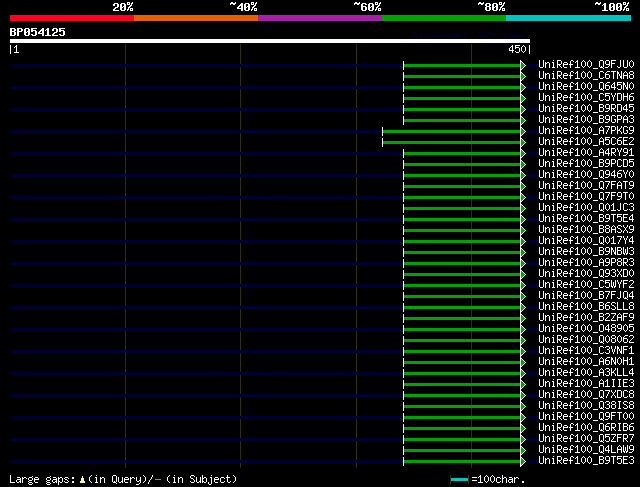The width and height of the screenshot is (640, 487).
Task: Click the UniRef100_B9PCD5 label
Action: (586, 164)
